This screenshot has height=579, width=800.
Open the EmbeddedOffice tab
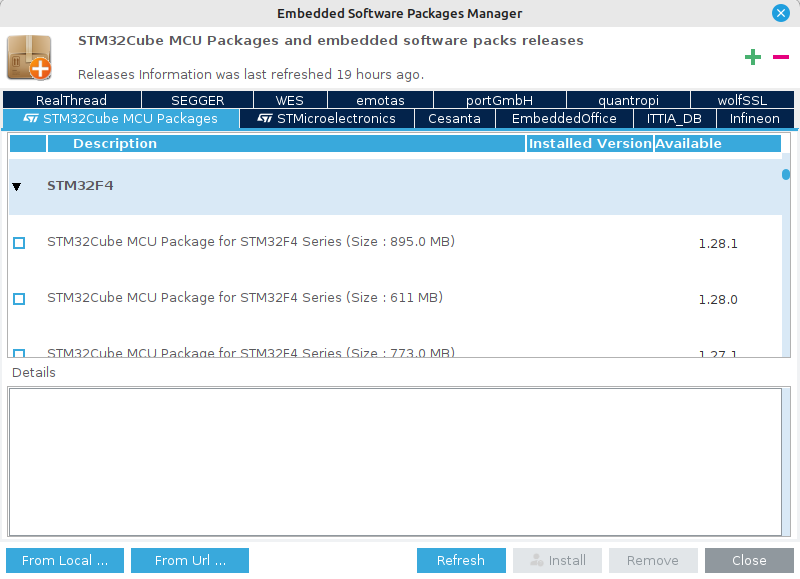point(564,119)
